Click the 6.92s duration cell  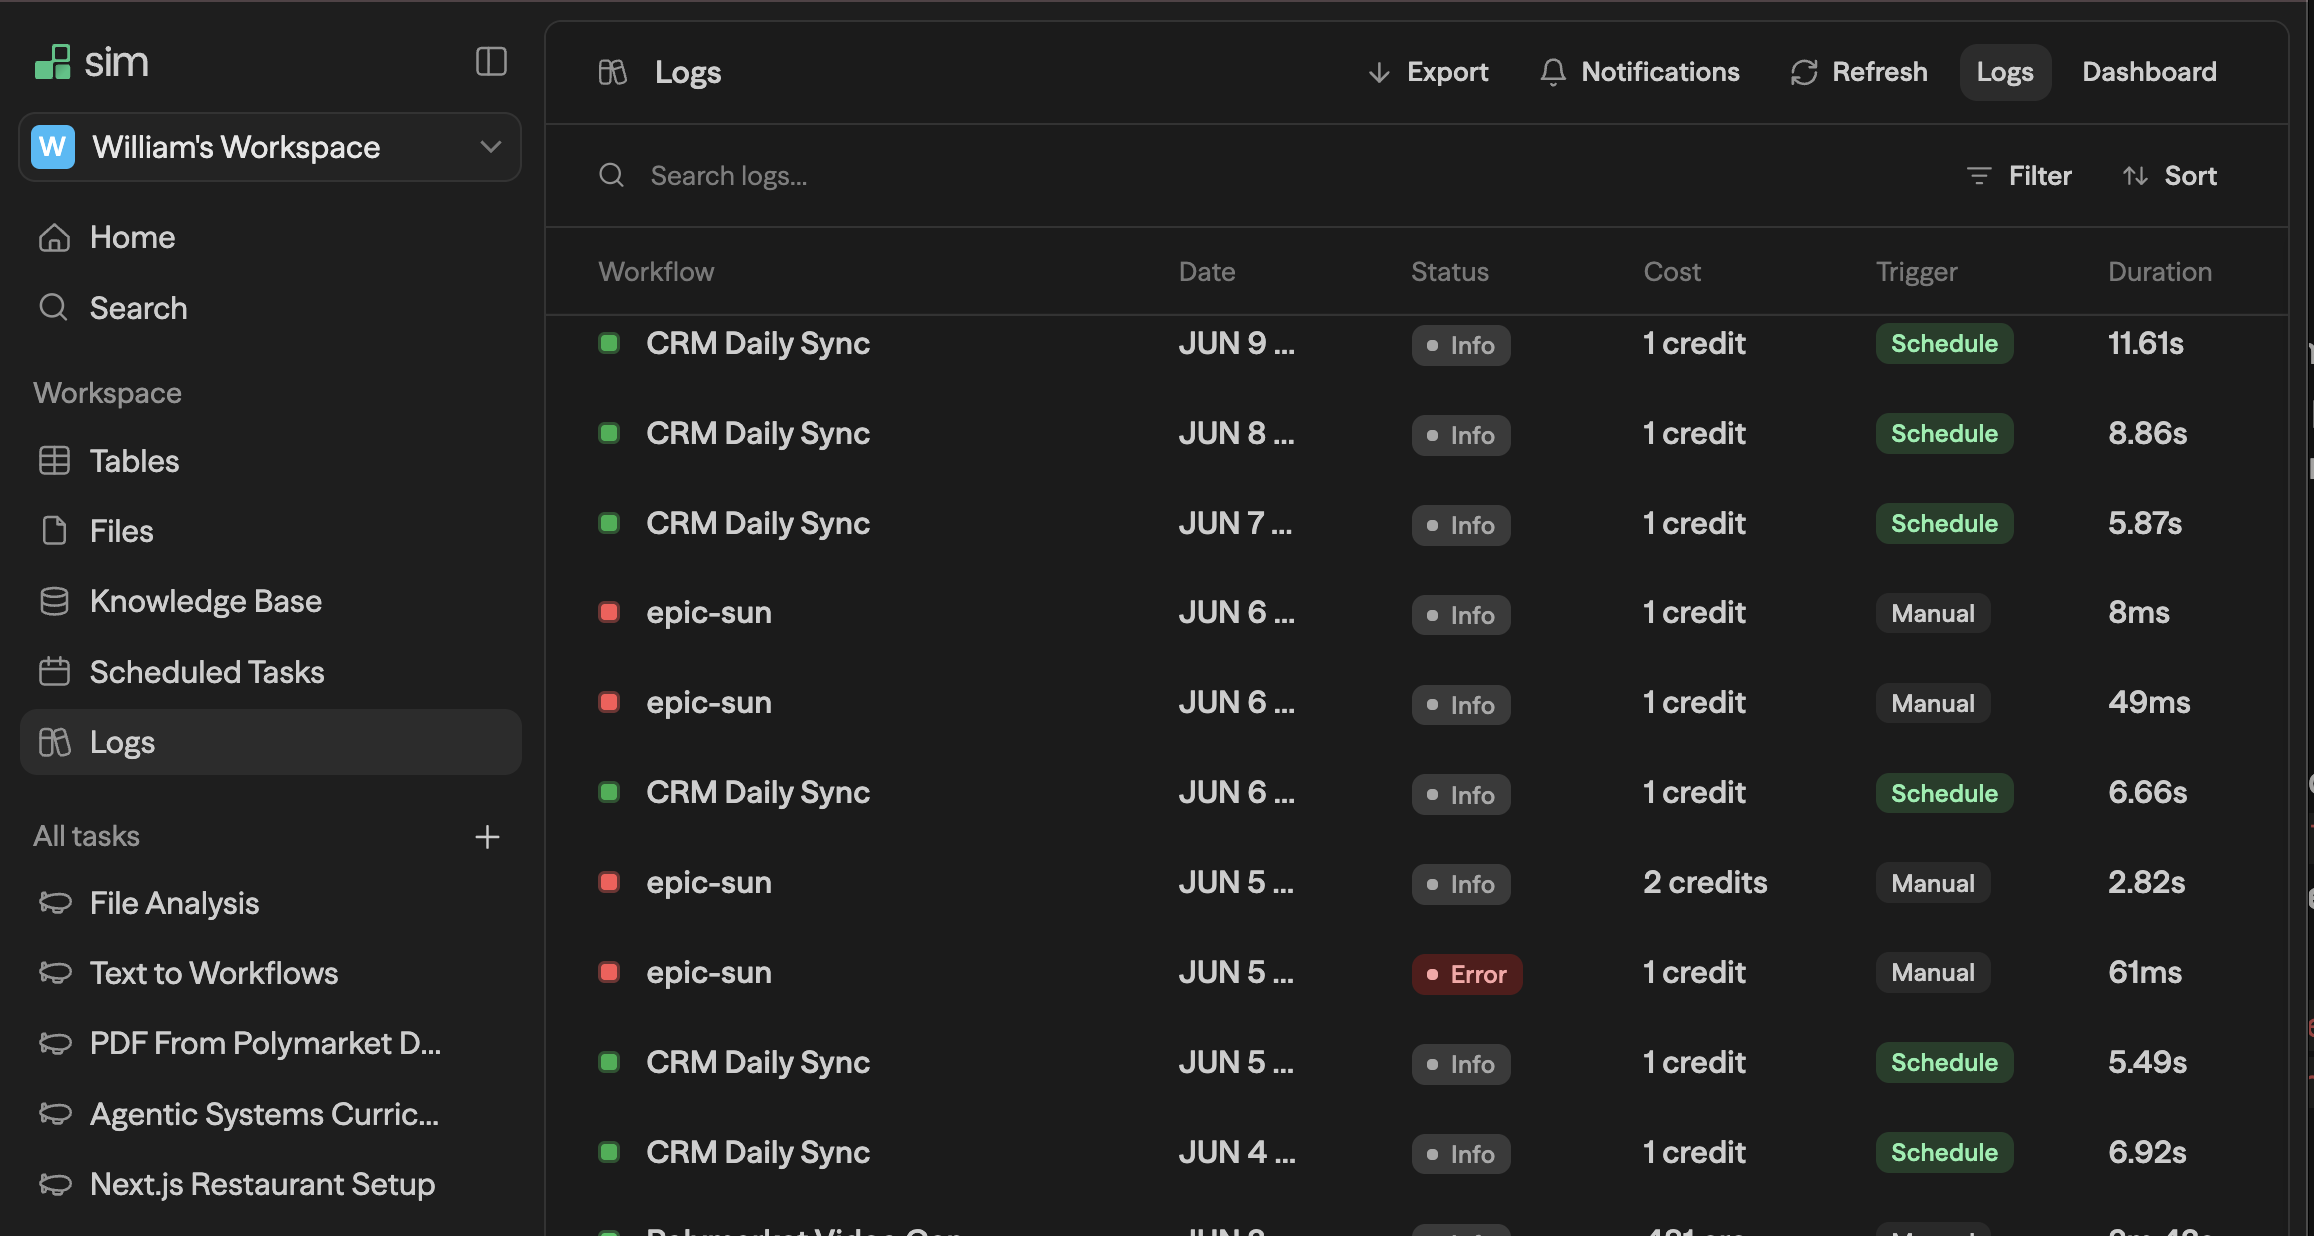[x=2147, y=1153]
